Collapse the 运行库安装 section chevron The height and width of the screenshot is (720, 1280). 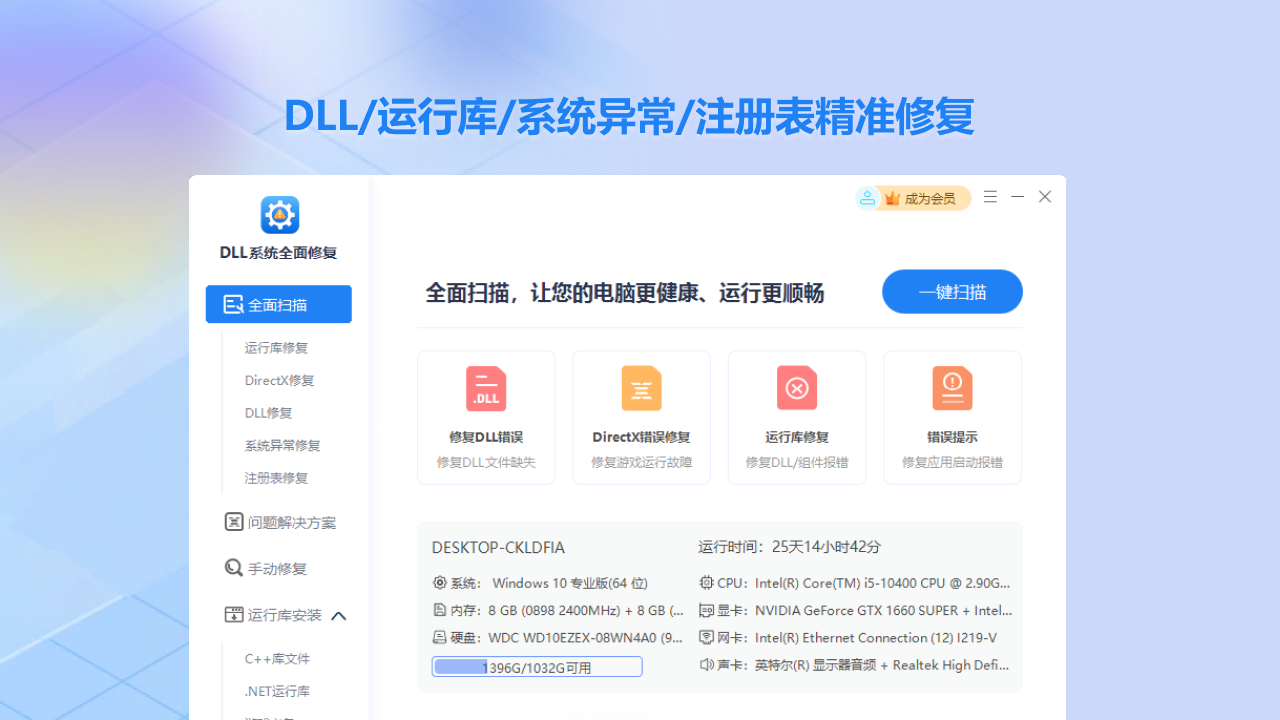339,616
